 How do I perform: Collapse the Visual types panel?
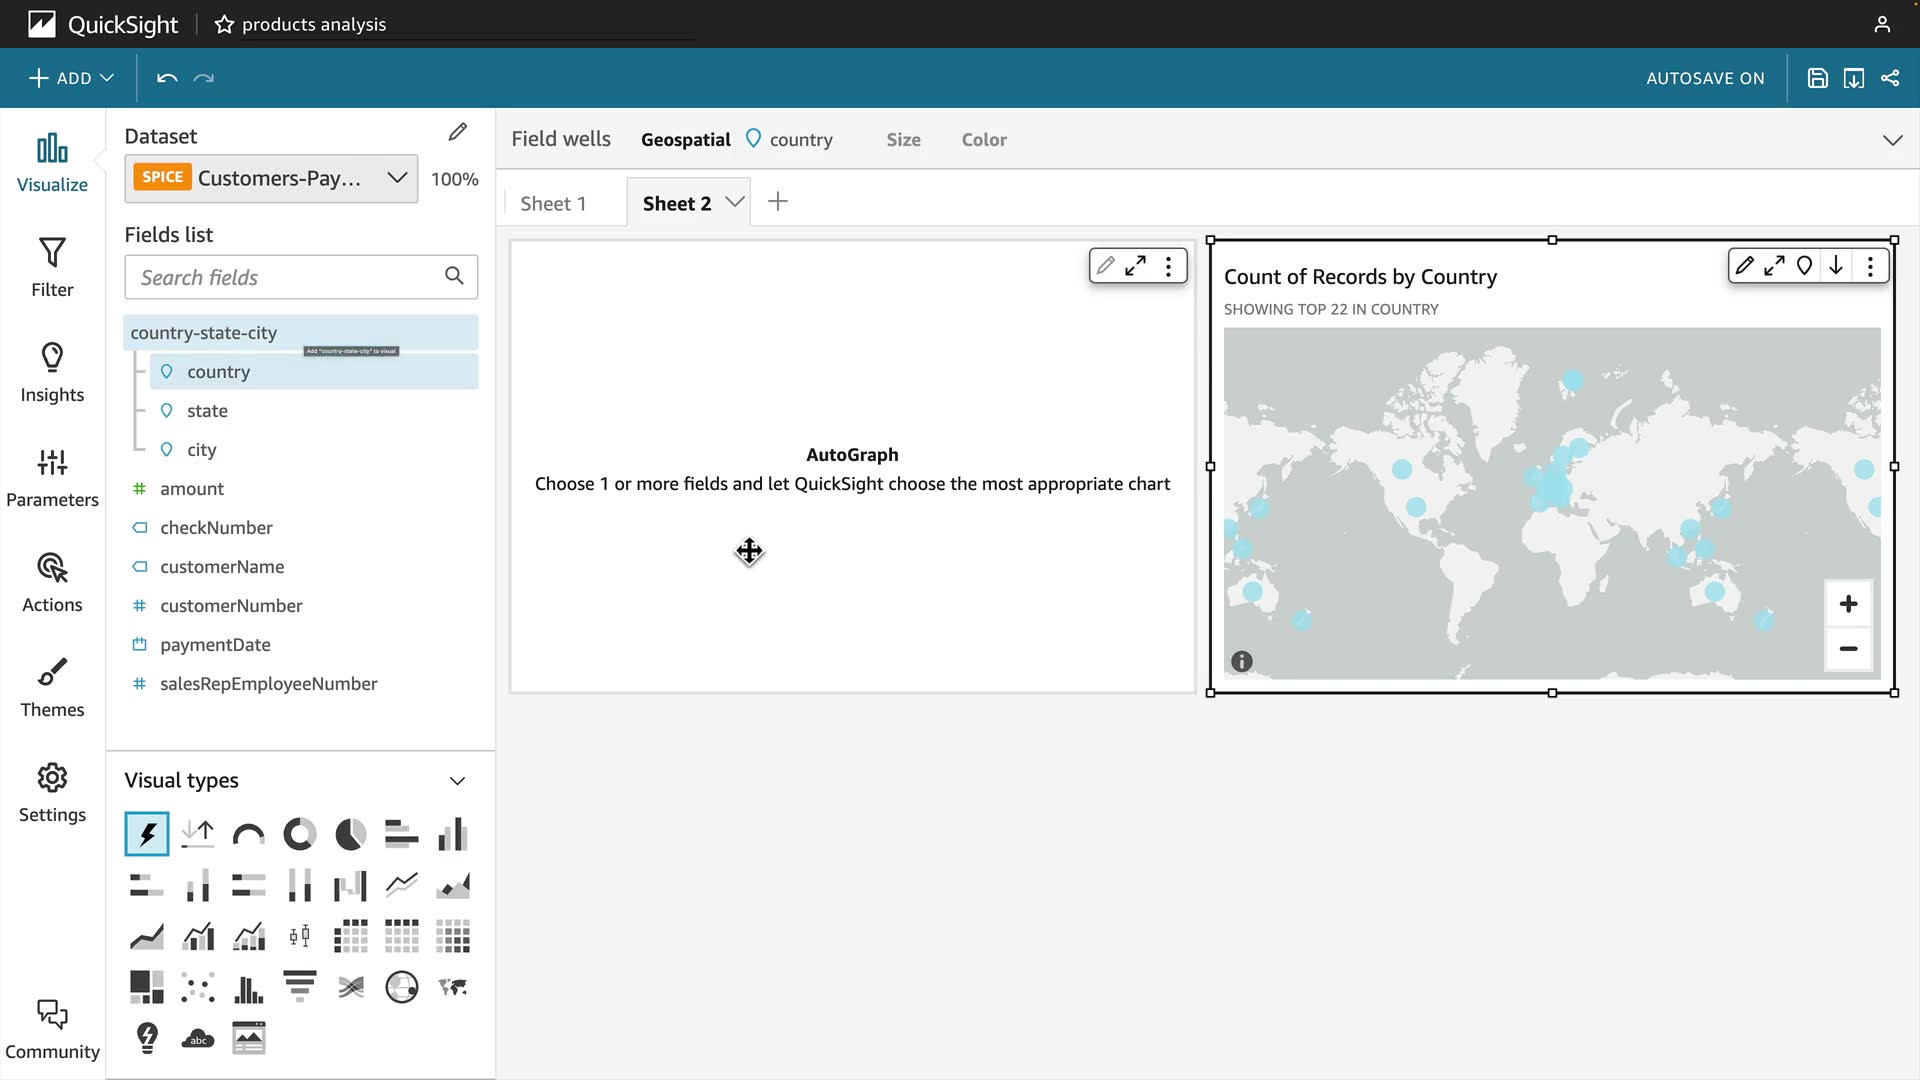point(457,781)
